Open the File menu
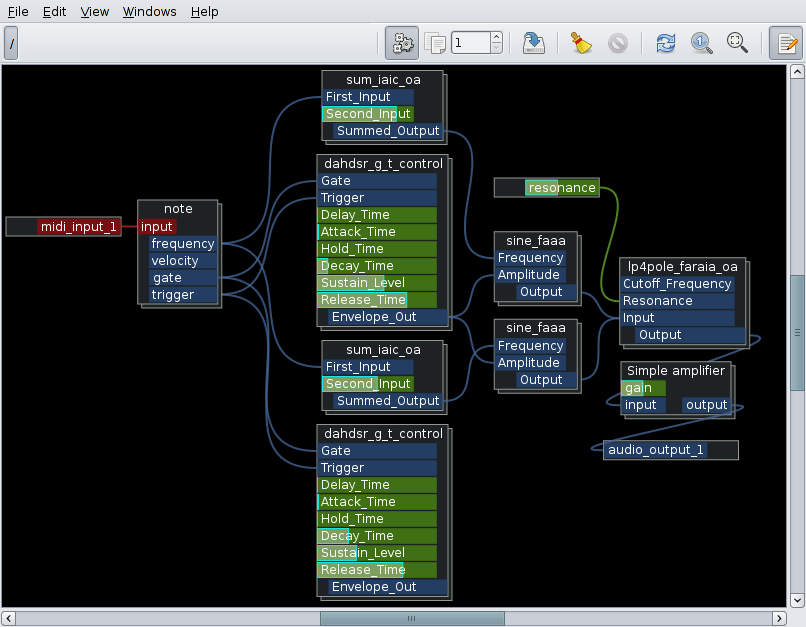Viewport: 806px width, 627px height. (x=18, y=12)
